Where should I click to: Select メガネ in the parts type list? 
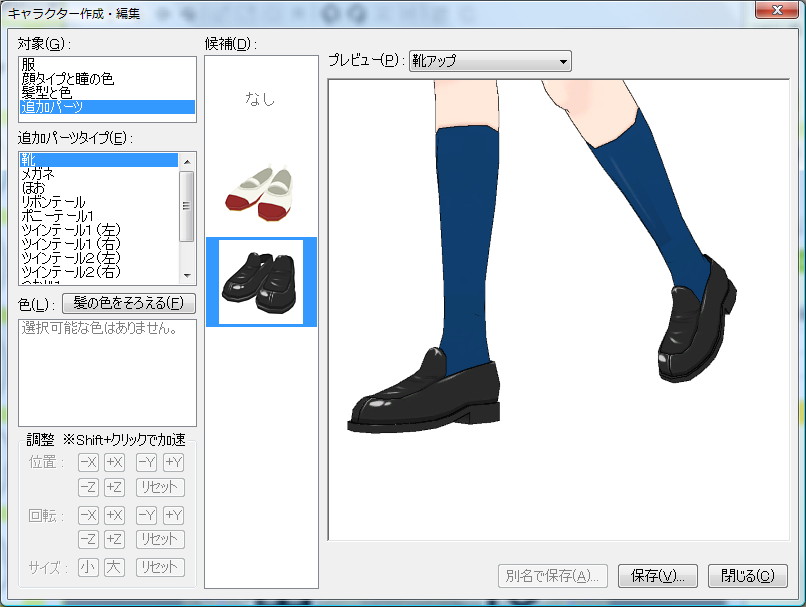(x=60, y=171)
